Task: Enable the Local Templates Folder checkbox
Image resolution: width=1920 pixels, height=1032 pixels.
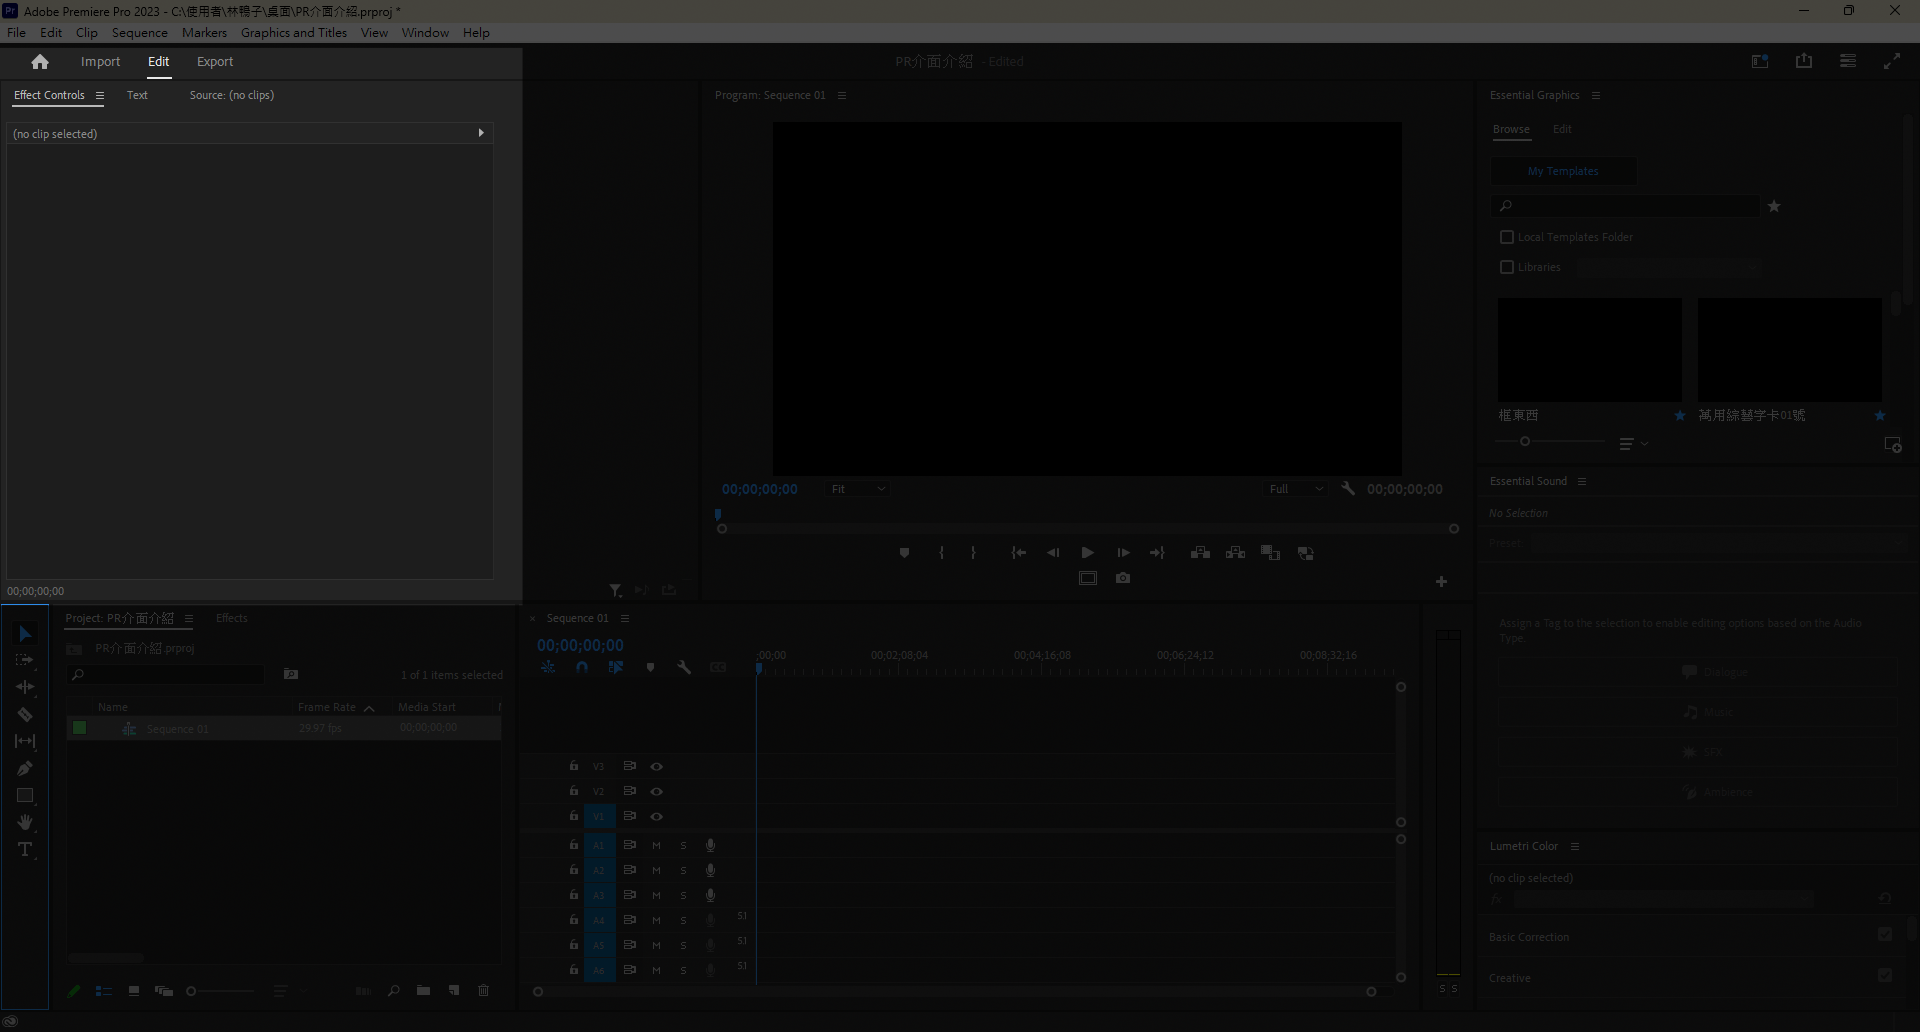Action: pyautogui.click(x=1507, y=237)
